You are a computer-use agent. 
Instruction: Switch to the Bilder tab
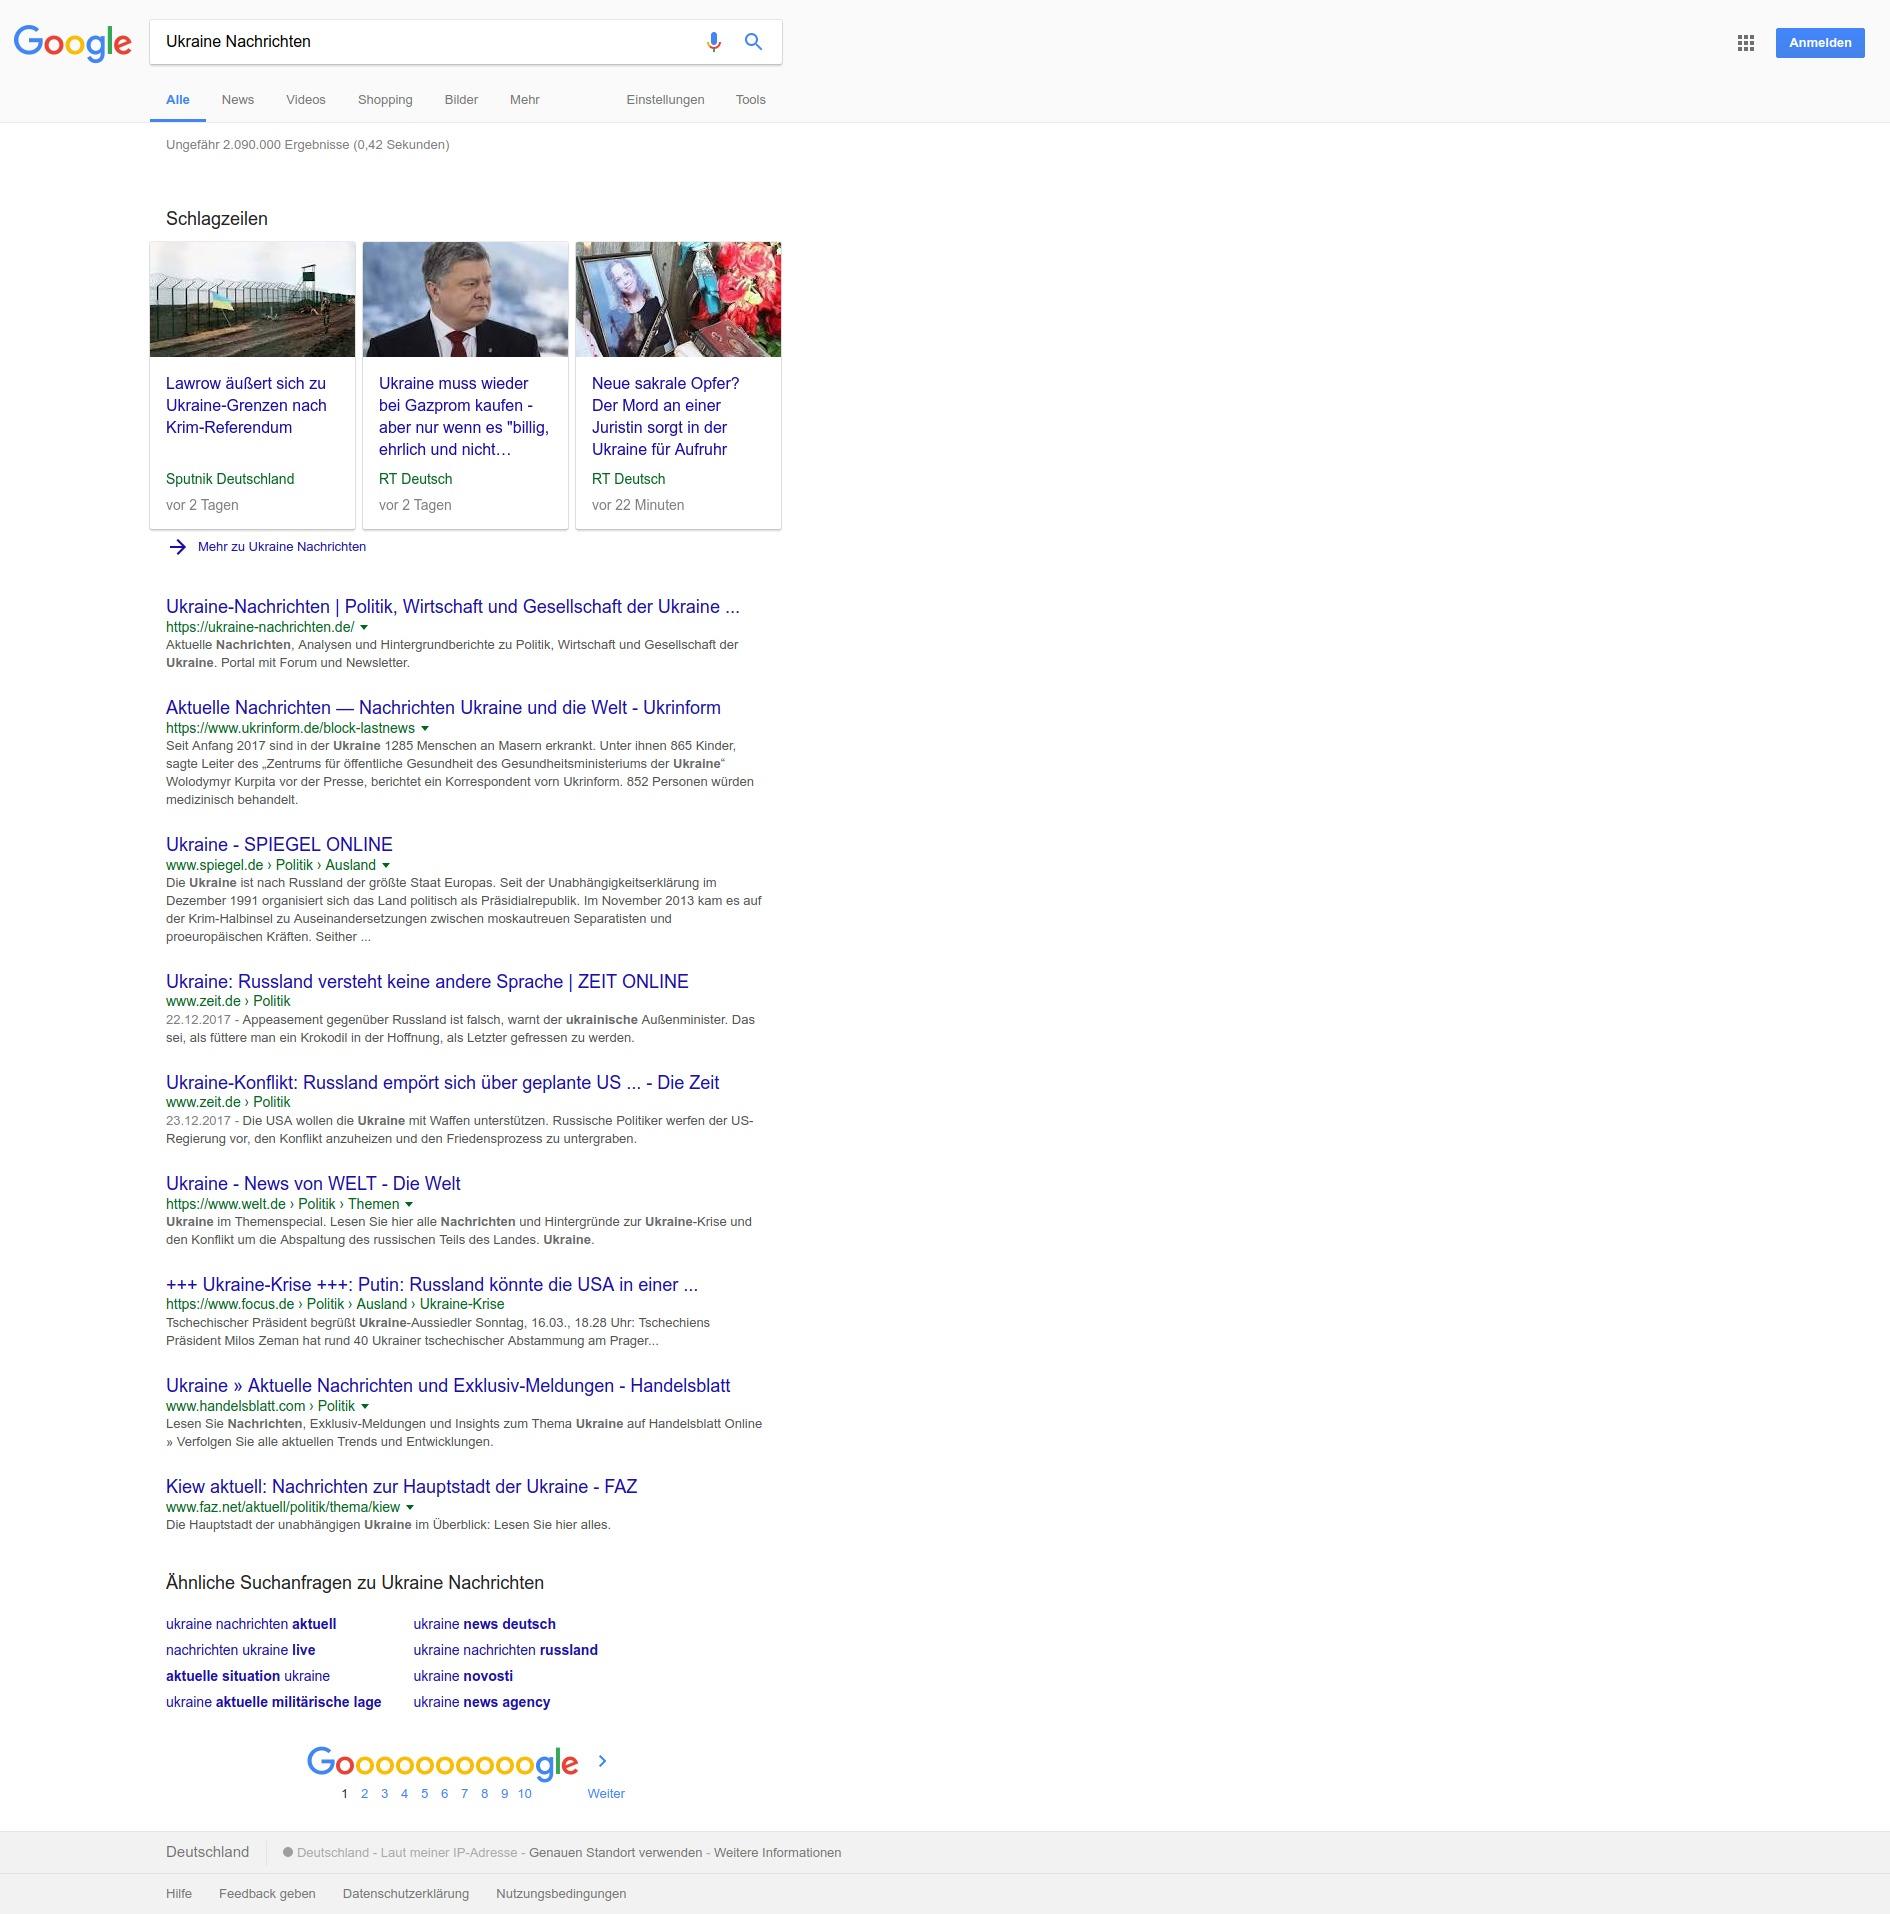(x=461, y=100)
